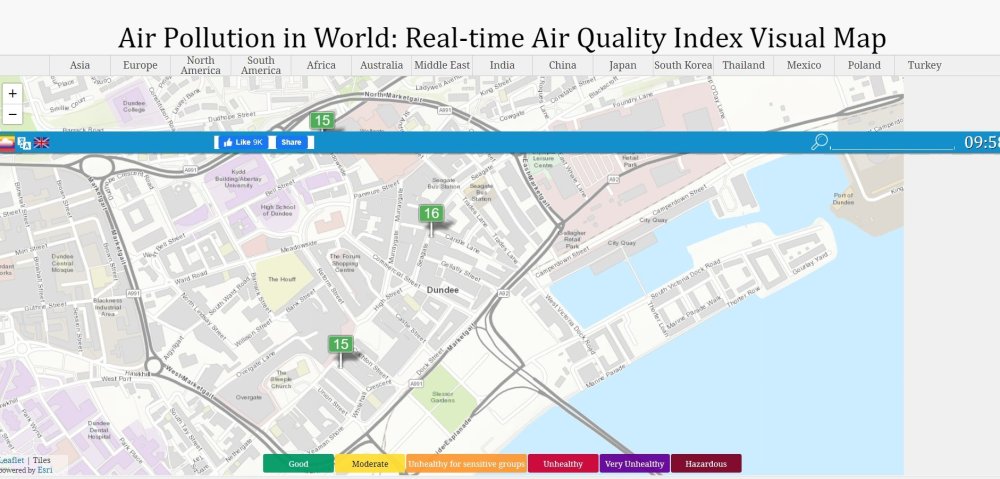Viewport: 1000px width, 479px height.
Task: Open the AQI site logo icon
Action: pyautogui.click(x=6, y=143)
